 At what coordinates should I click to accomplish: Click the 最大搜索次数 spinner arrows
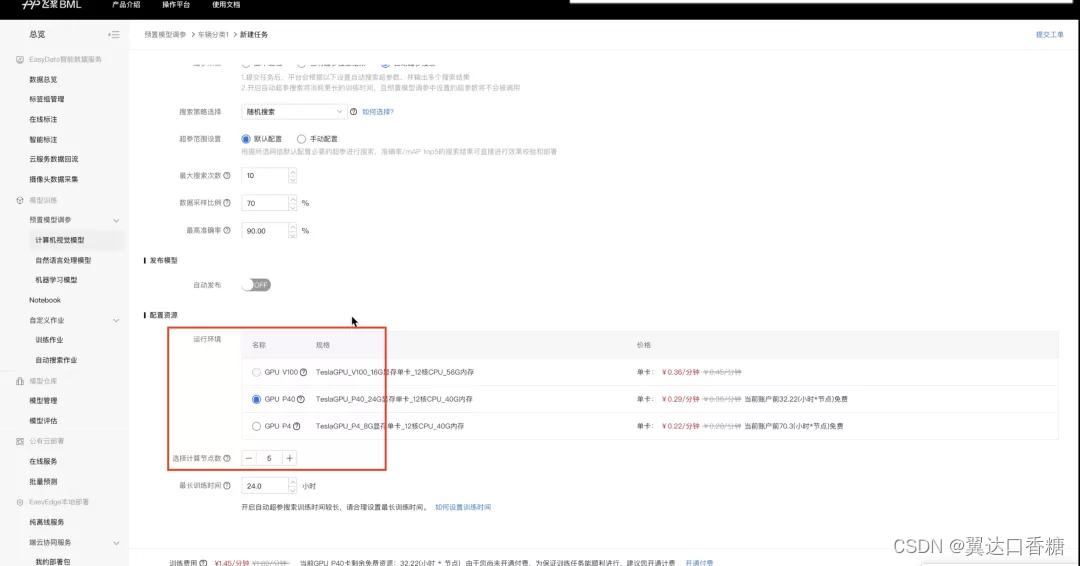click(293, 176)
